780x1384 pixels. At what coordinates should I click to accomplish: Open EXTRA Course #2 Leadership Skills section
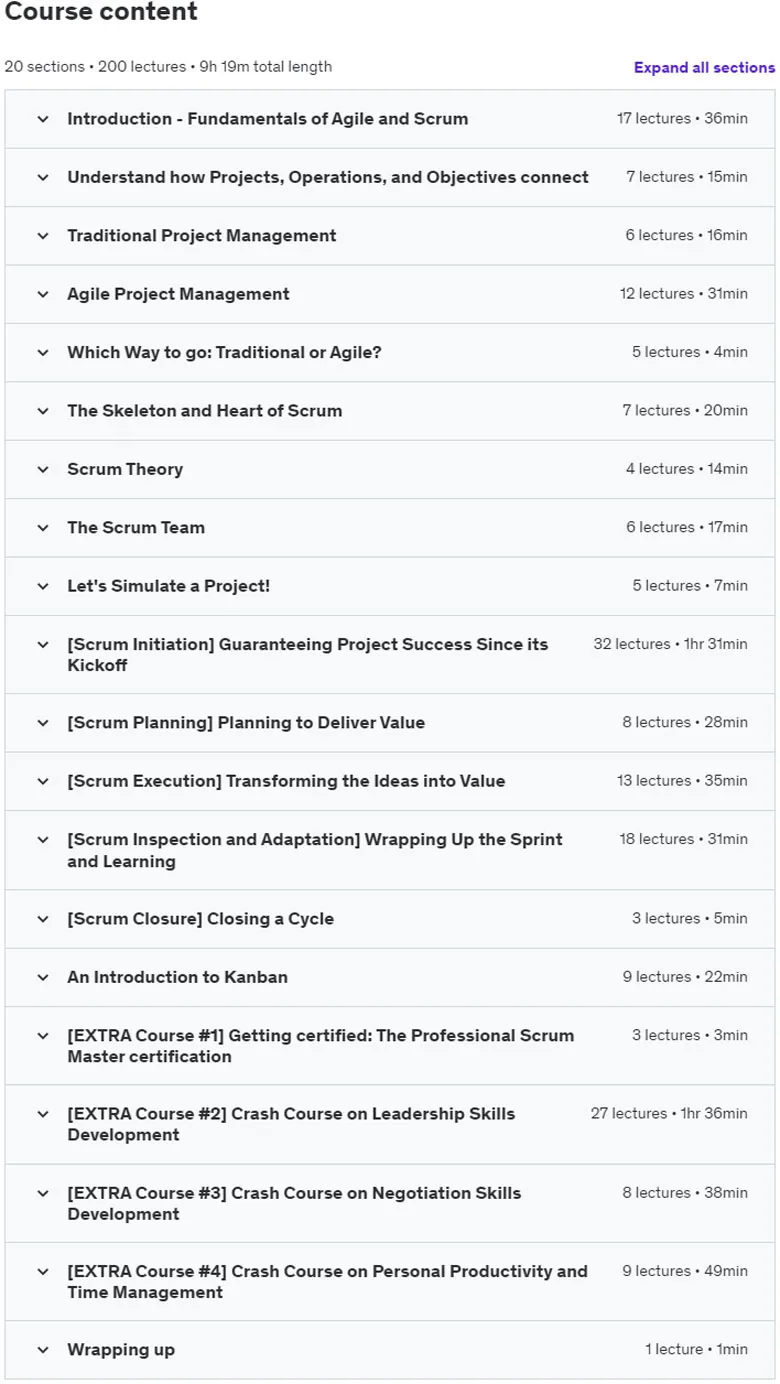(x=390, y=1124)
